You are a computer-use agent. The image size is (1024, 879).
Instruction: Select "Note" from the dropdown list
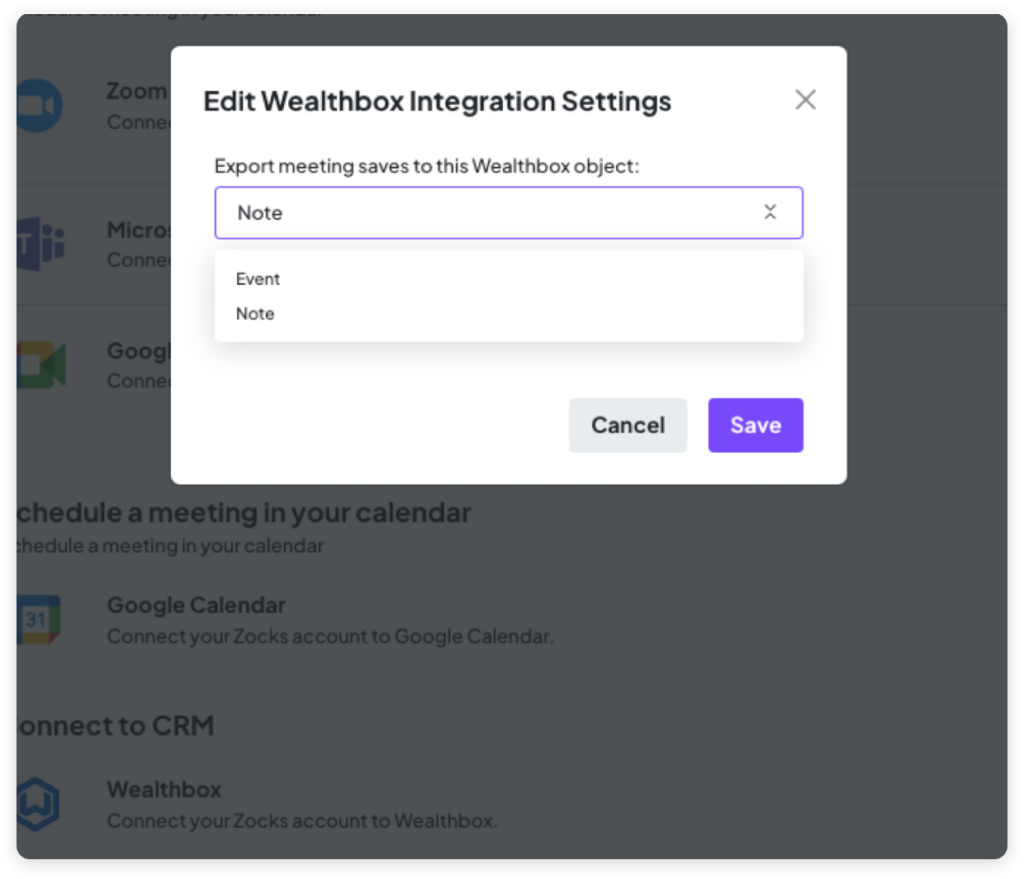255,313
